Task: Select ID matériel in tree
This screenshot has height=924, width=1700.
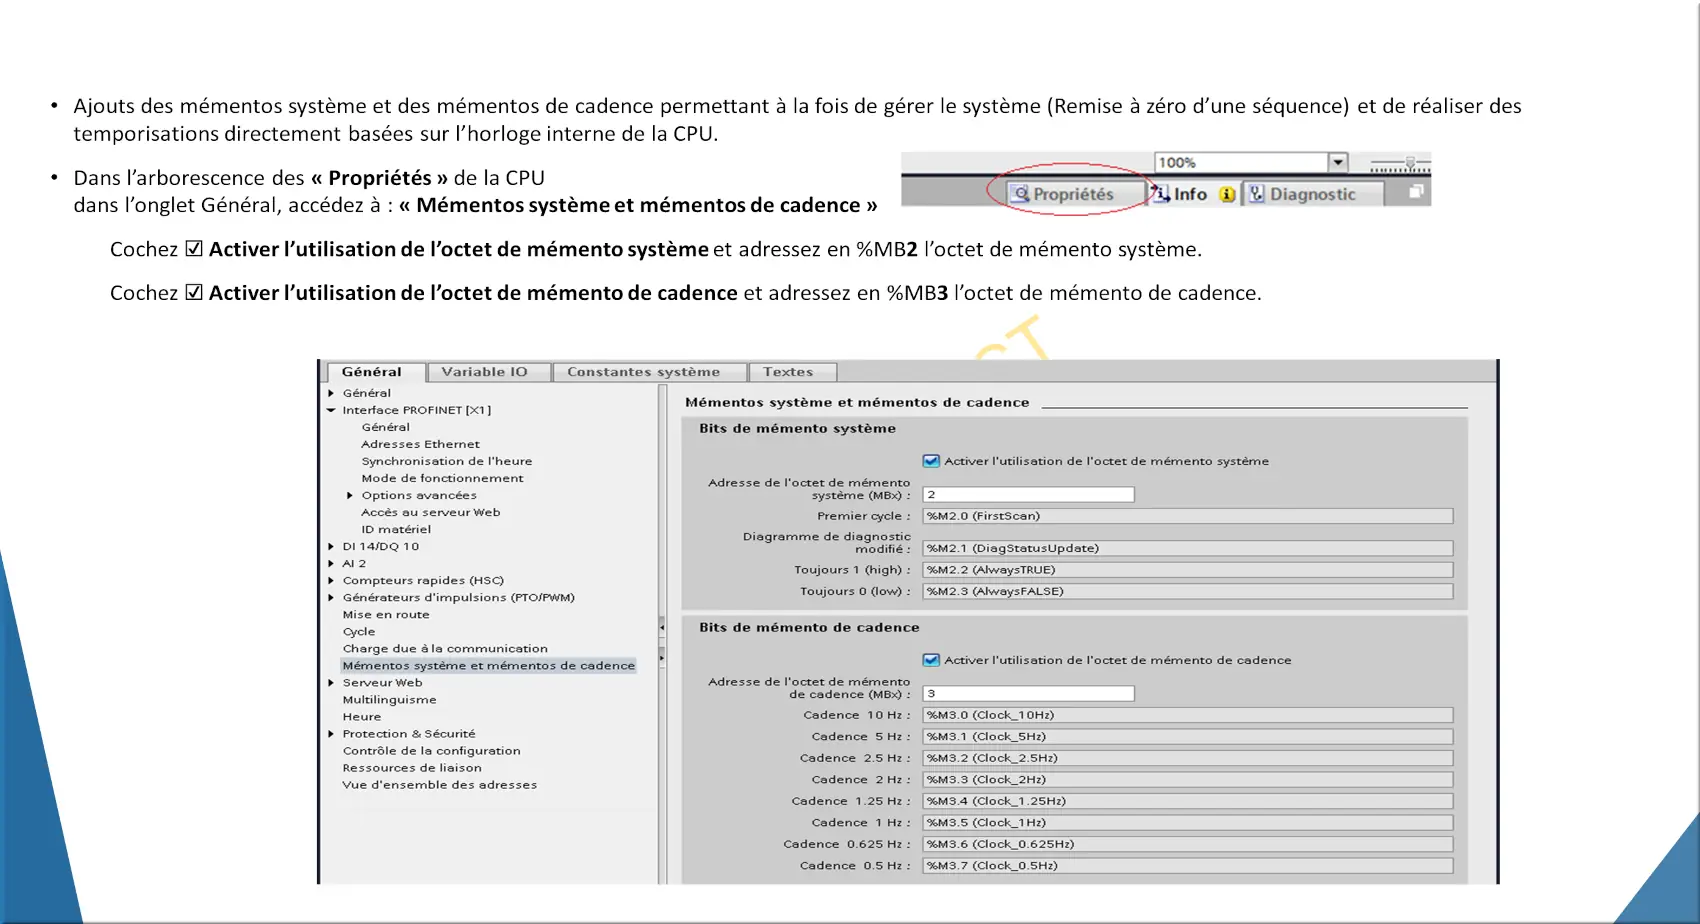Action: coord(397,529)
